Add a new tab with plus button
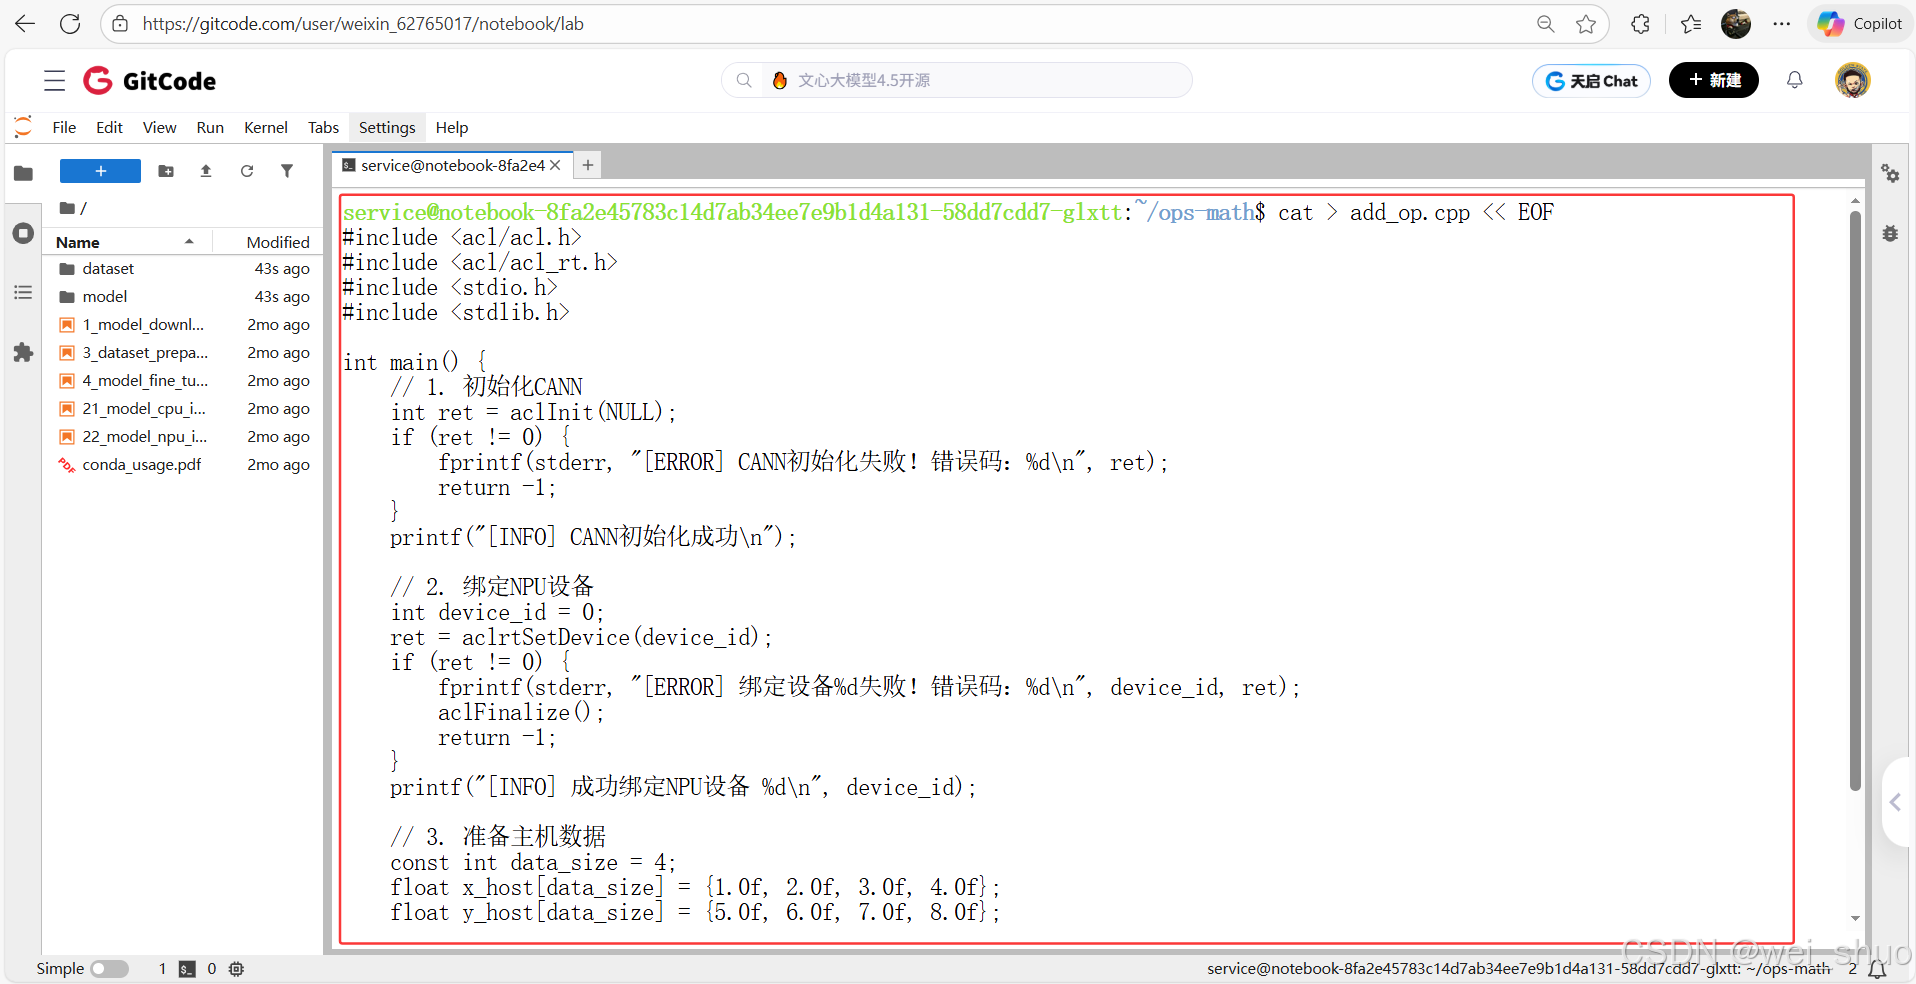The height and width of the screenshot is (984, 1916). click(x=588, y=165)
